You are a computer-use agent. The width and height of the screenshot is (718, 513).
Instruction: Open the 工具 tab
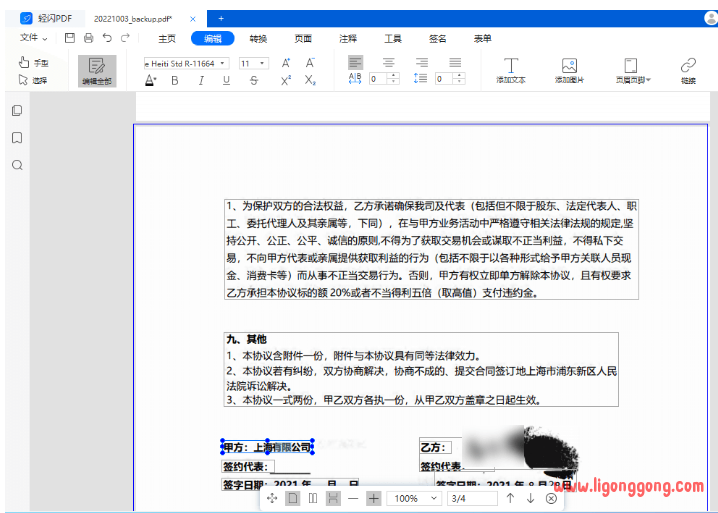(x=392, y=38)
